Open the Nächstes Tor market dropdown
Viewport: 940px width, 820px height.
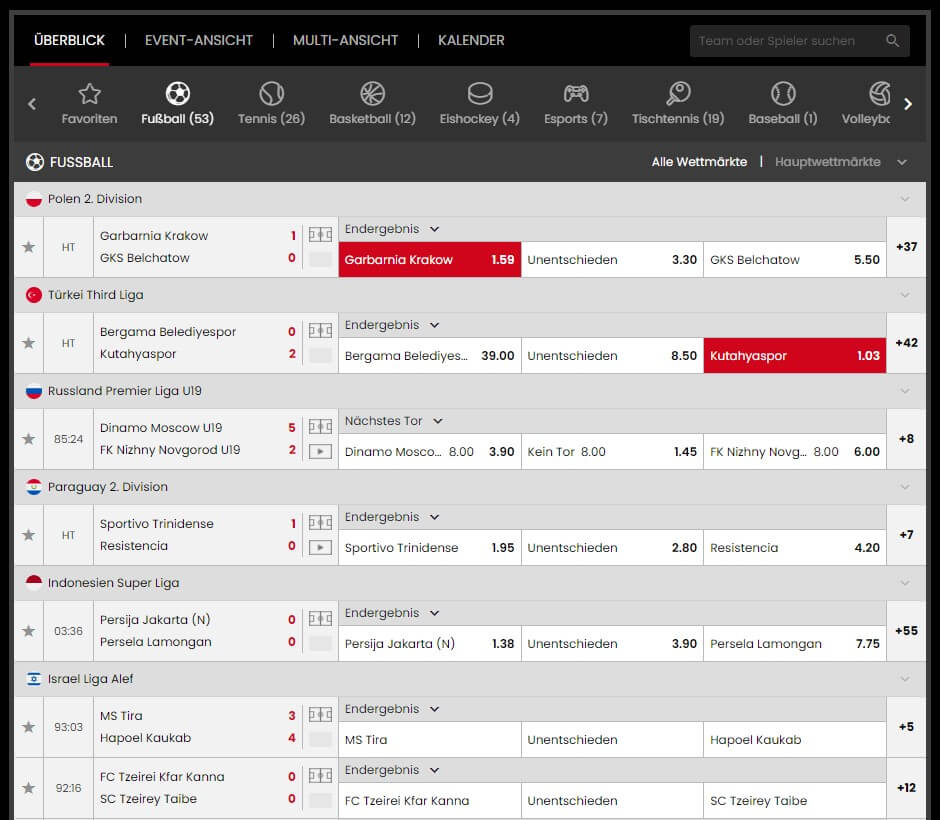coord(394,421)
